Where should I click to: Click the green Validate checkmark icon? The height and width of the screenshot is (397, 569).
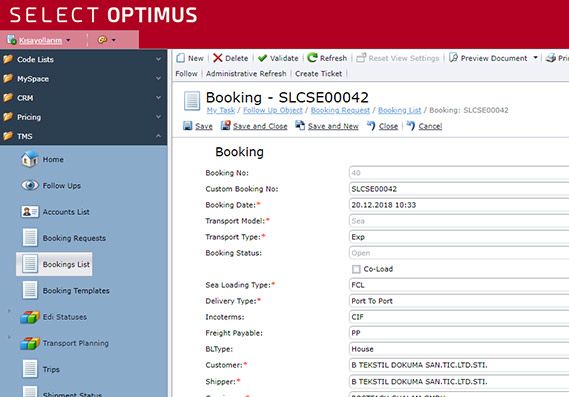point(262,58)
